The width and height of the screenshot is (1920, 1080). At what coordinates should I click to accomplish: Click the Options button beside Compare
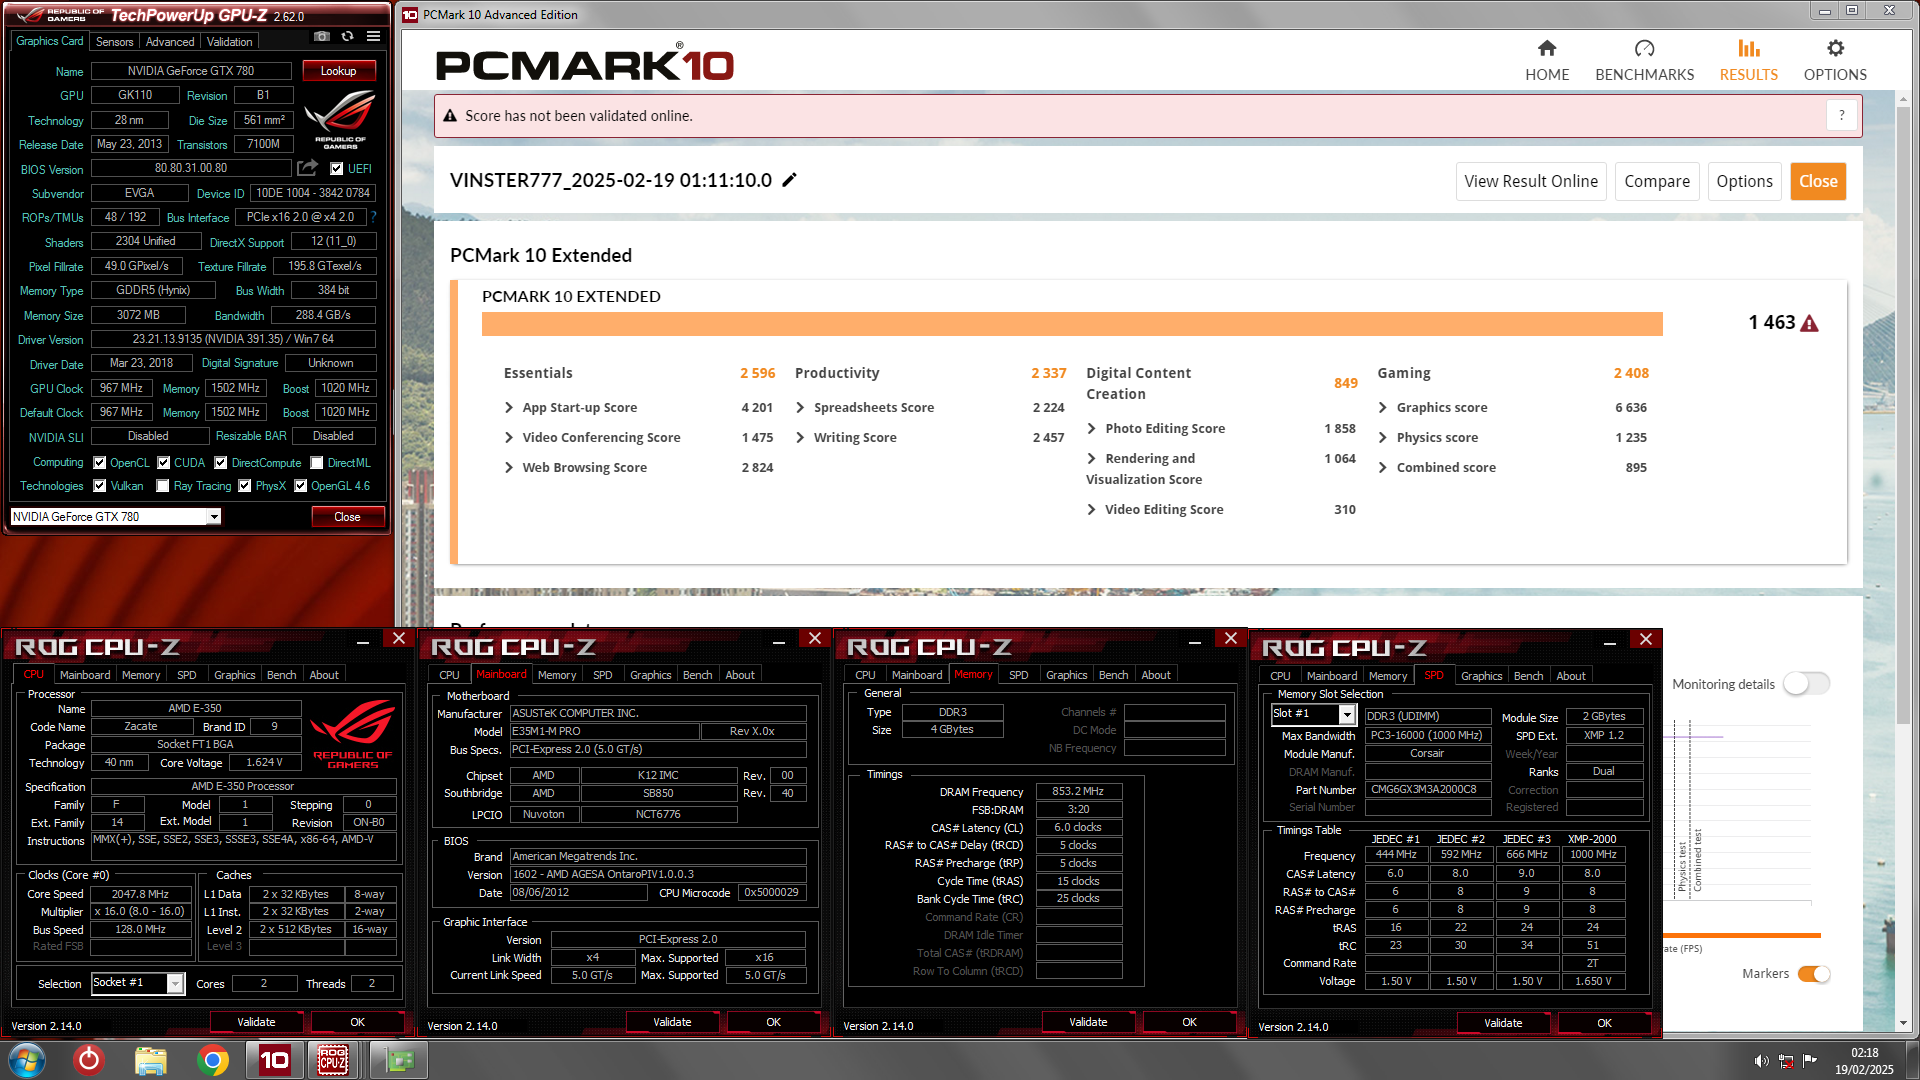point(1744,181)
